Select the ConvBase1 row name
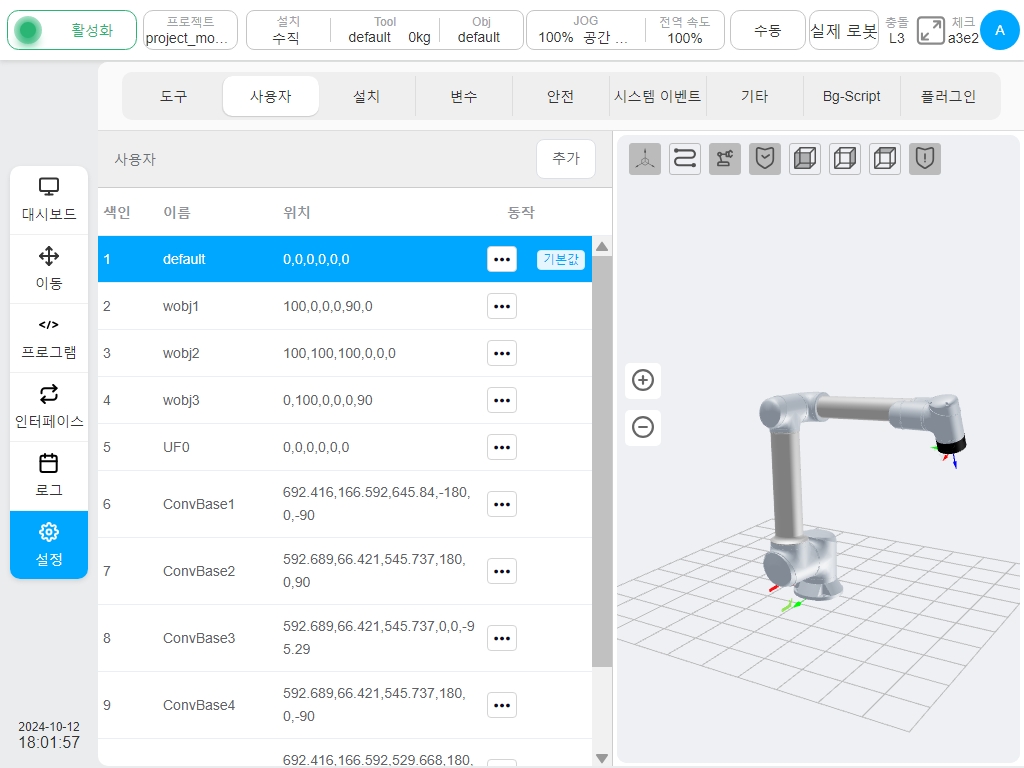 [199, 504]
